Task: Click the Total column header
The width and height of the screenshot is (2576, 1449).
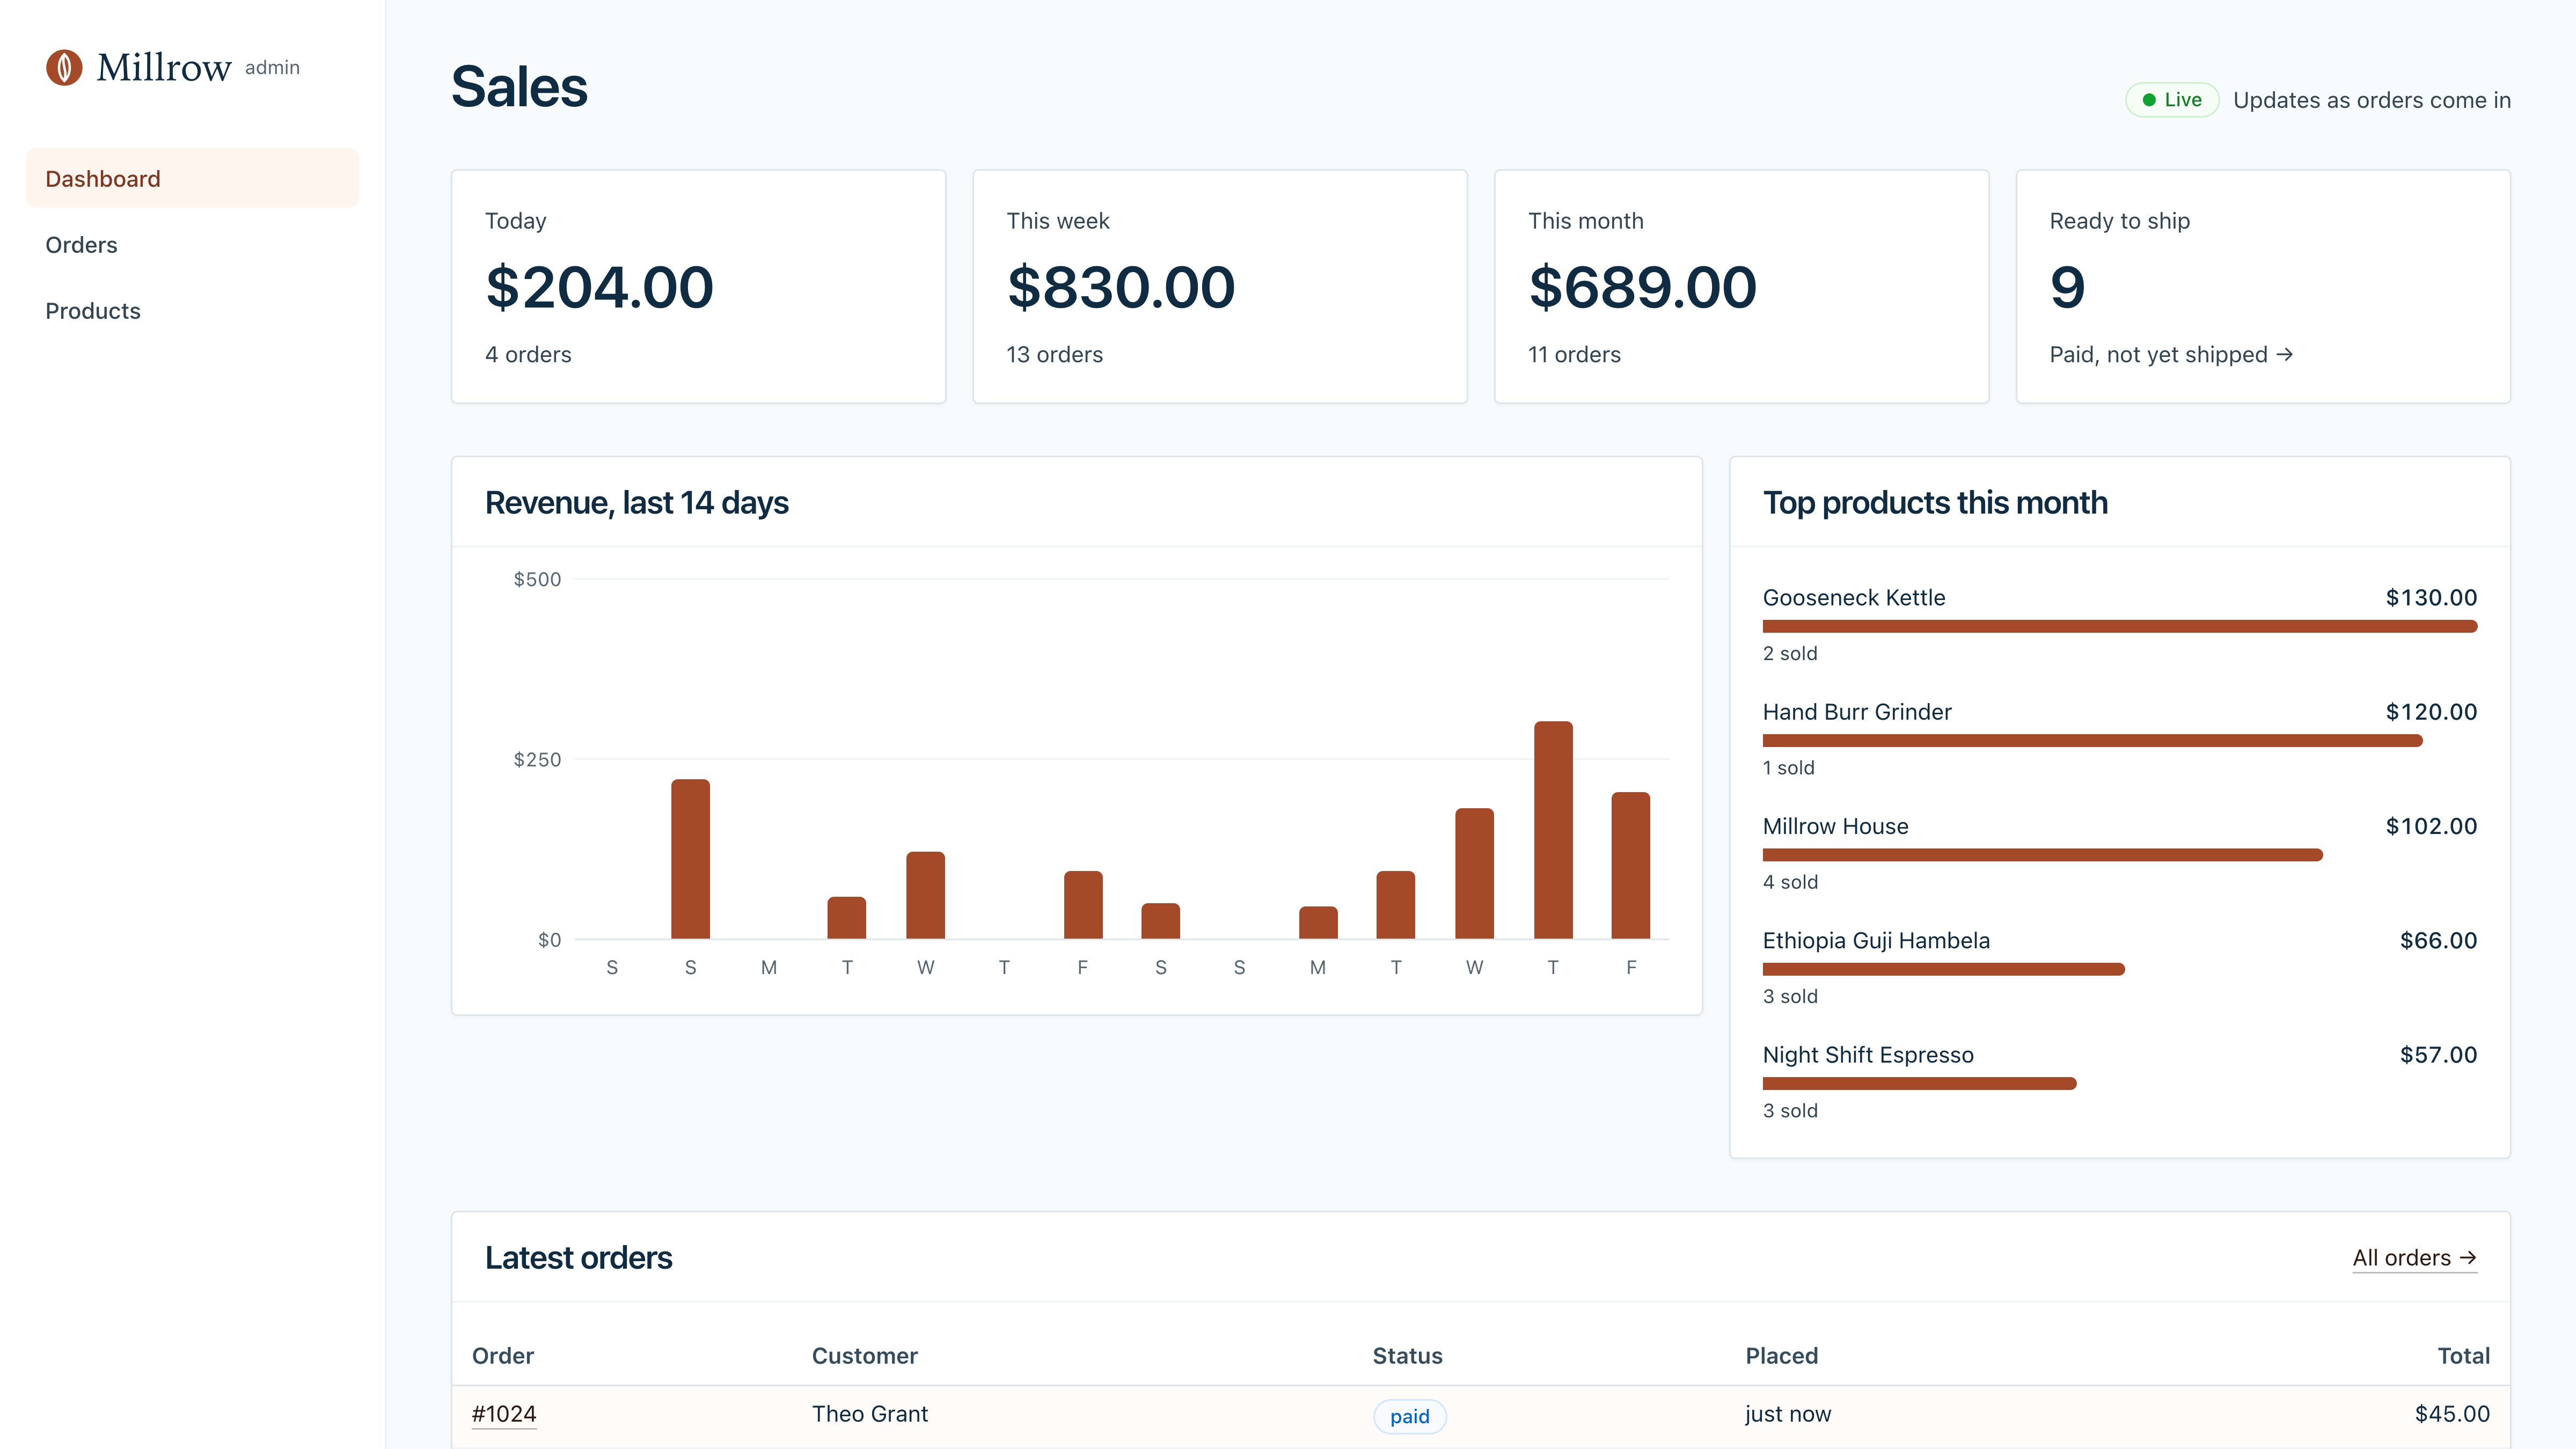Action: [x=2463, y=1356]
